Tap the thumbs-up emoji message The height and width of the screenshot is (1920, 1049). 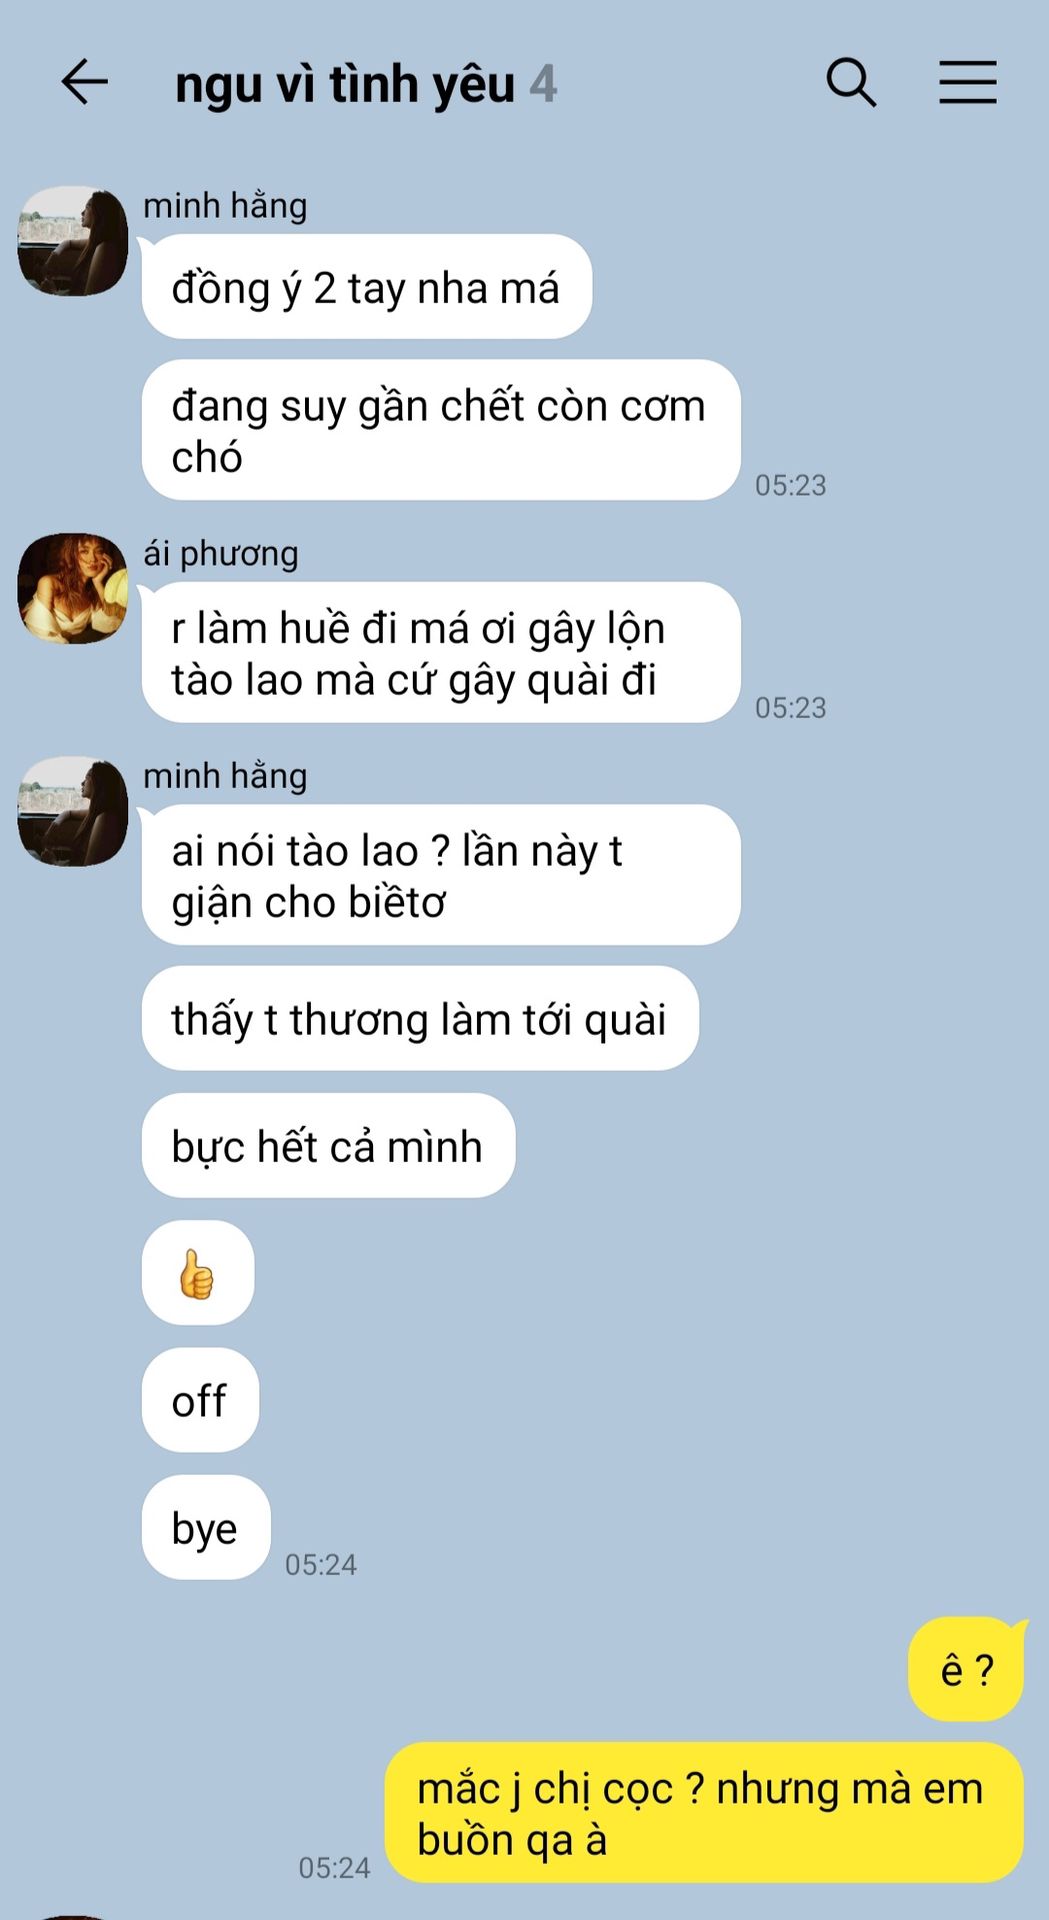(x=198, y=1273)
